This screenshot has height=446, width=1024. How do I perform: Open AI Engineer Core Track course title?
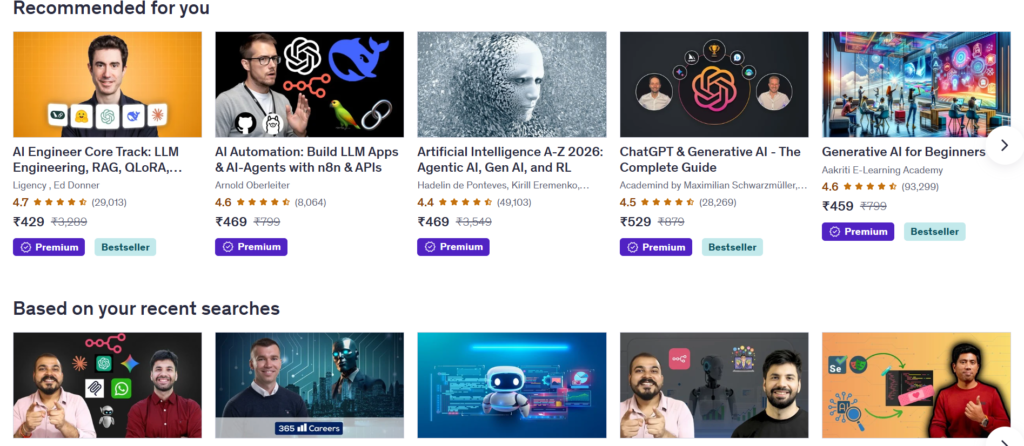tap(96, 159)
